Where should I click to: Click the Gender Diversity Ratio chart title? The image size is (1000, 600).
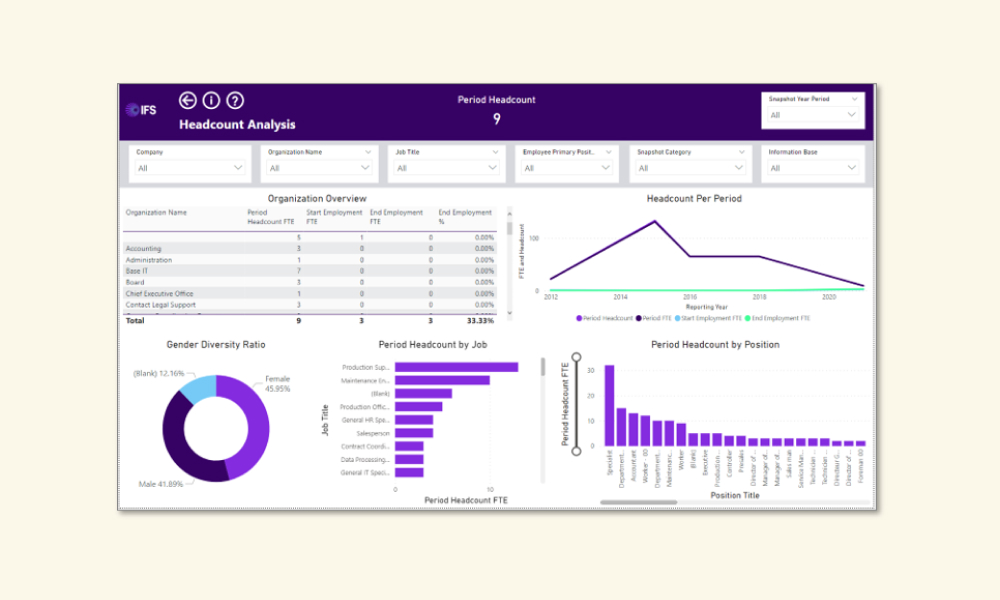click(216, 345)
